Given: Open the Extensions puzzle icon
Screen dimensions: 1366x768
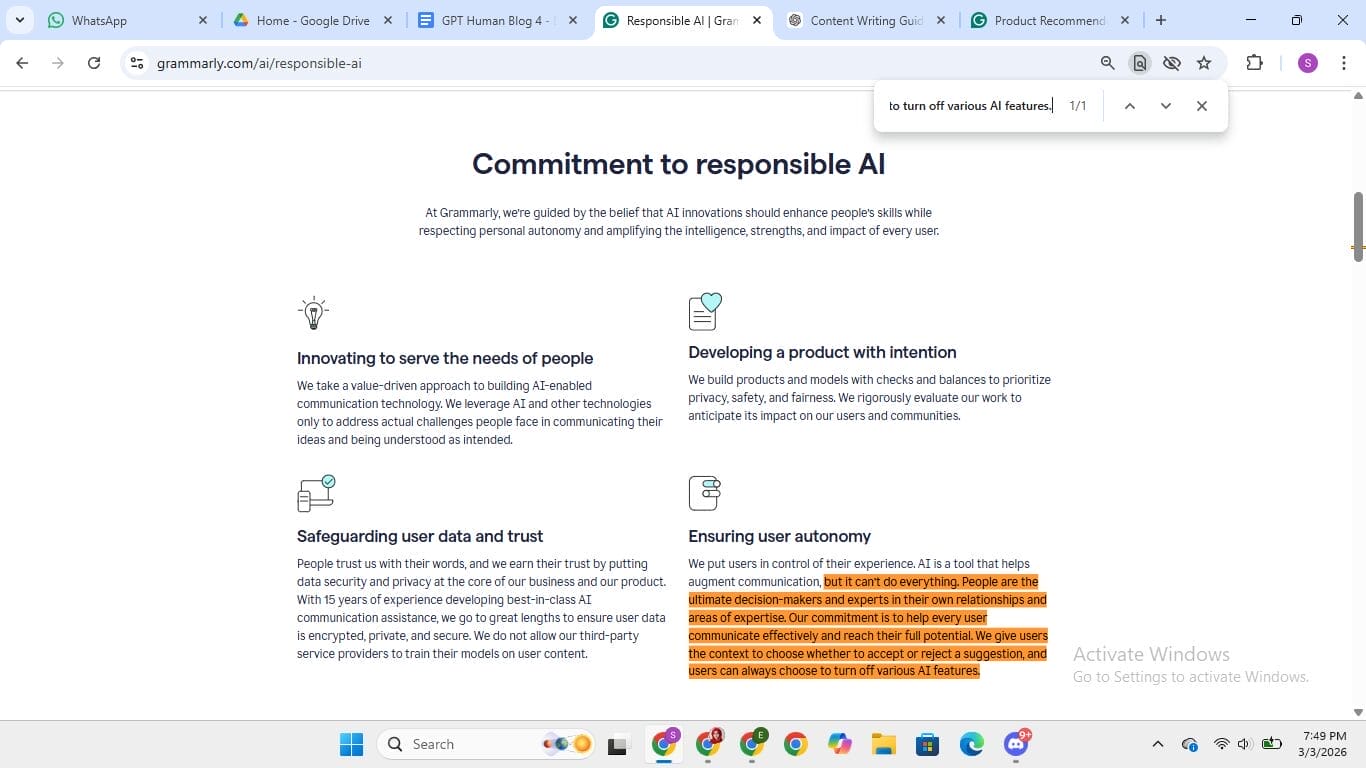Looking at the screenshot, I should (x=1254, y=63).
